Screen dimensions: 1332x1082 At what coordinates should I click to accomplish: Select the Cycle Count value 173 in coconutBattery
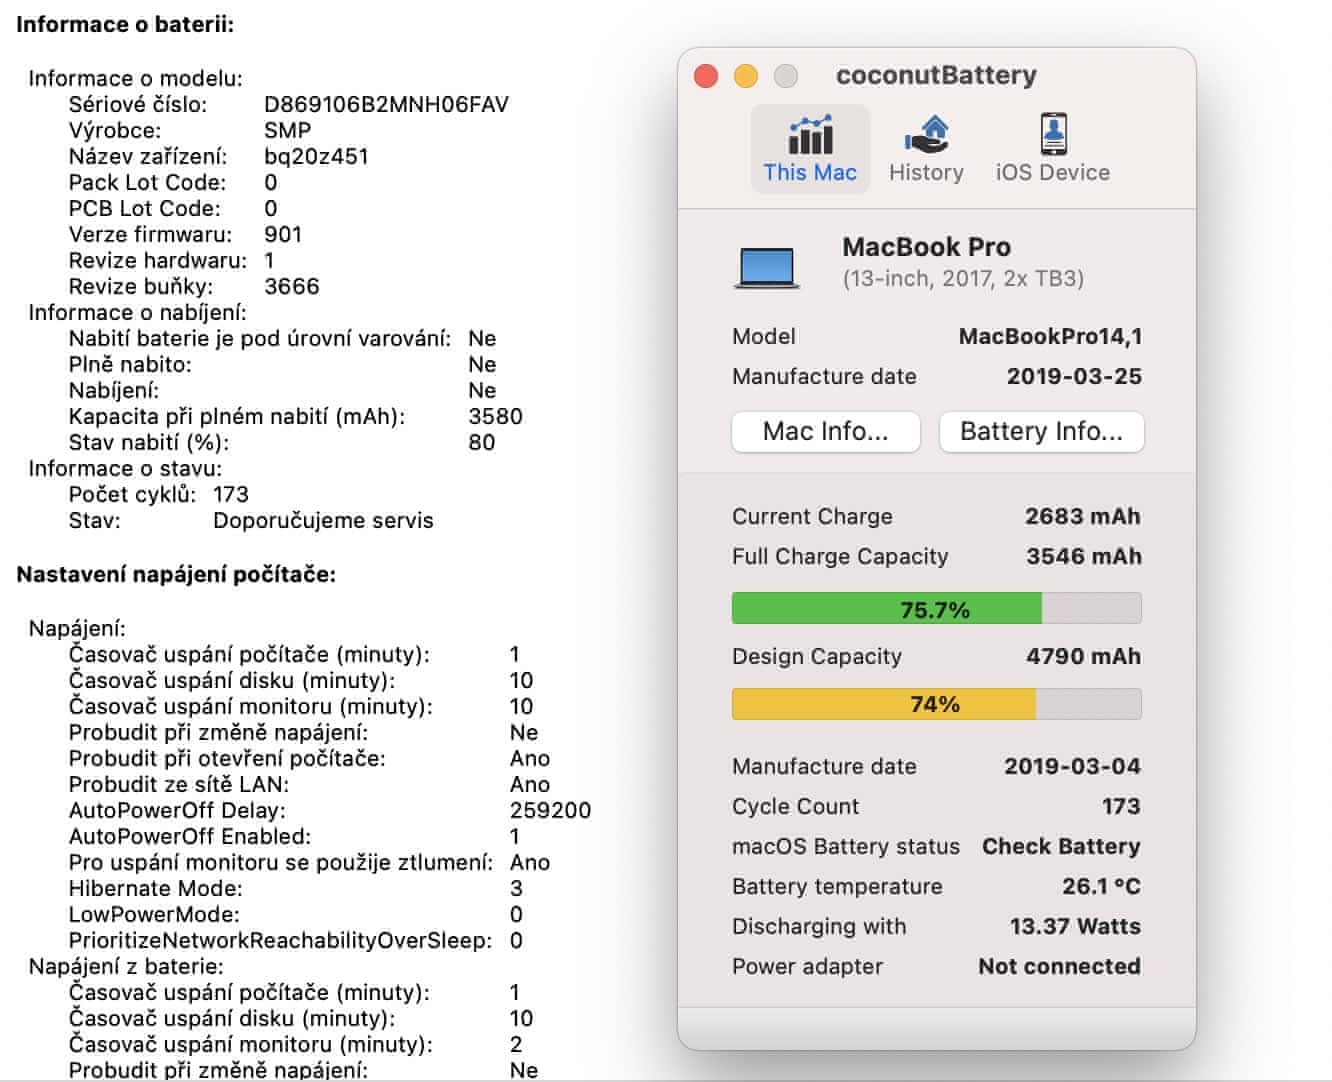coord(1121,807)
